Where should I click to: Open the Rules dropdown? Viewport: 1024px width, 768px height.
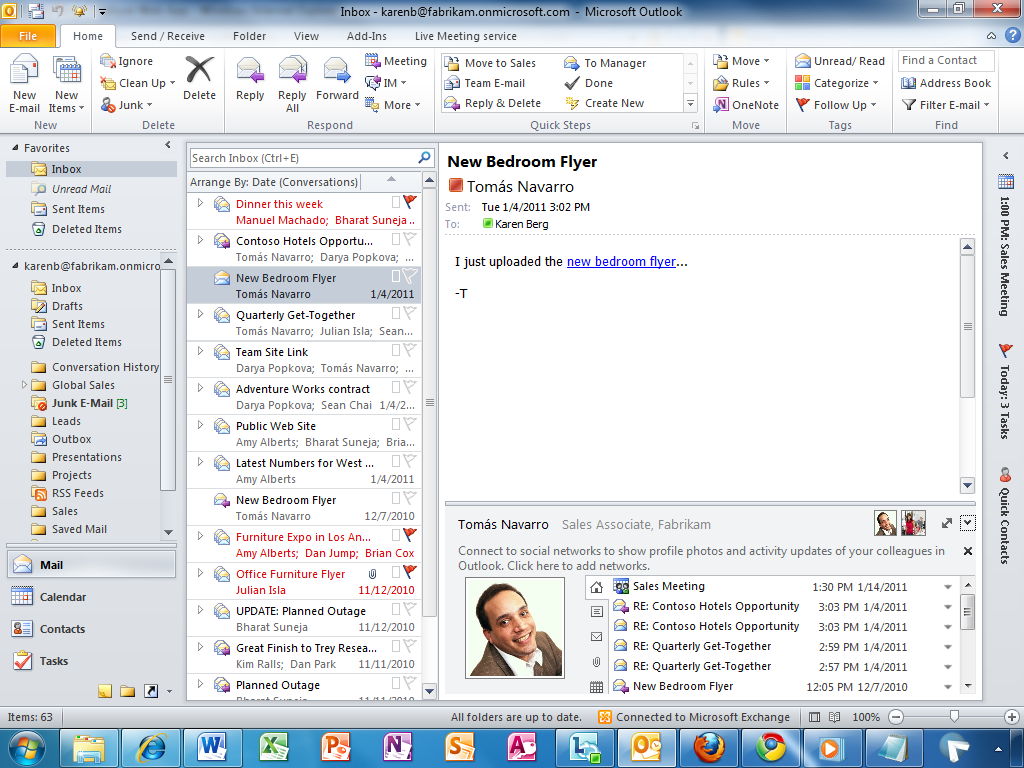click(741, 83)
